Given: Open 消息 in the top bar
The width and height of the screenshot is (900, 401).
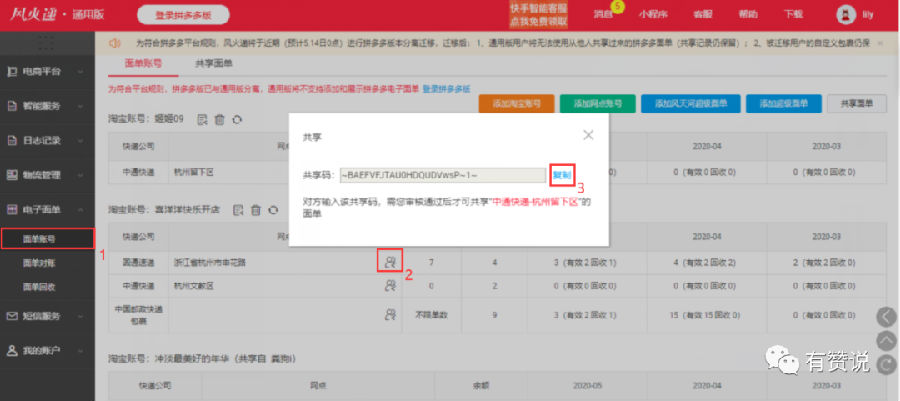Looking at the screenshot, I should point(603,15).
